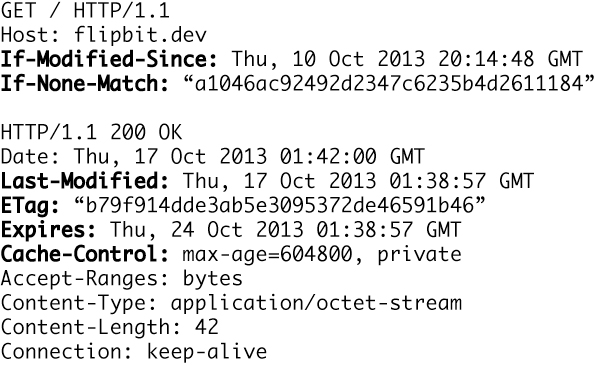
Task: Click the bold ETag header name
Action: pyautogui.click(x=30, y=206)
